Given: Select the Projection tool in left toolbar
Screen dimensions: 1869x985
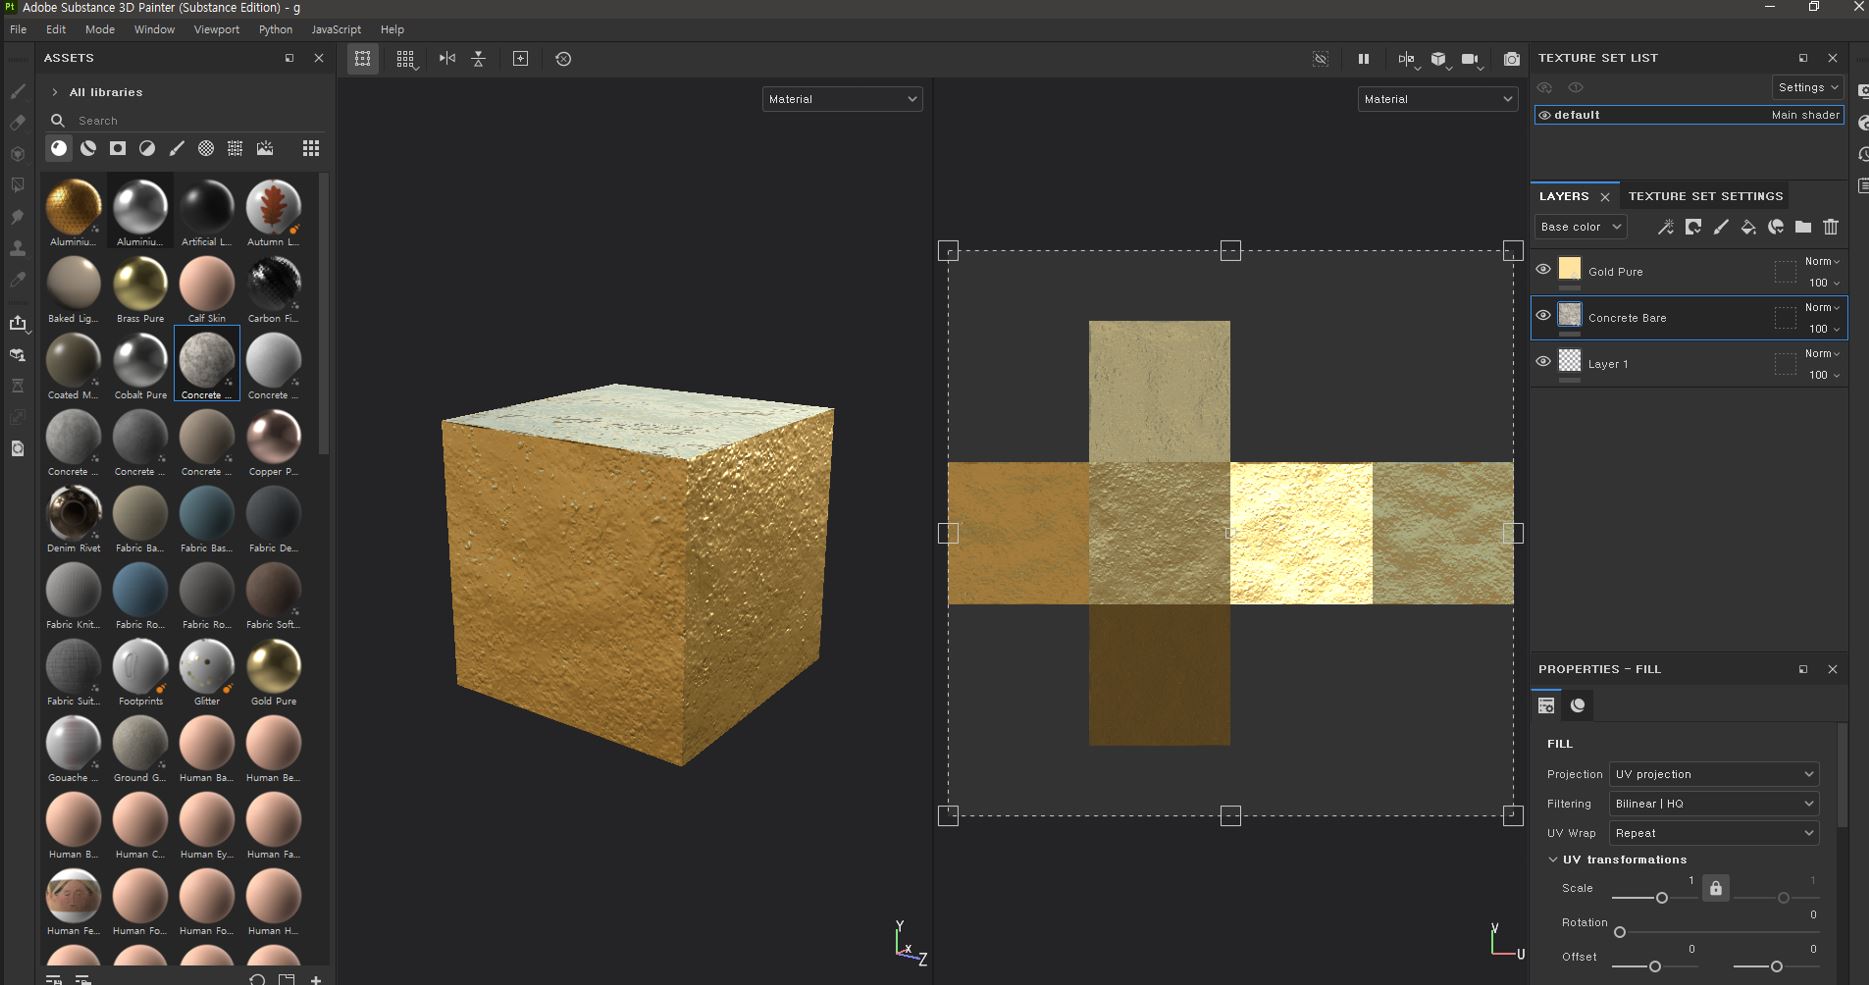Looking at the screenshot, I should 18,154.
